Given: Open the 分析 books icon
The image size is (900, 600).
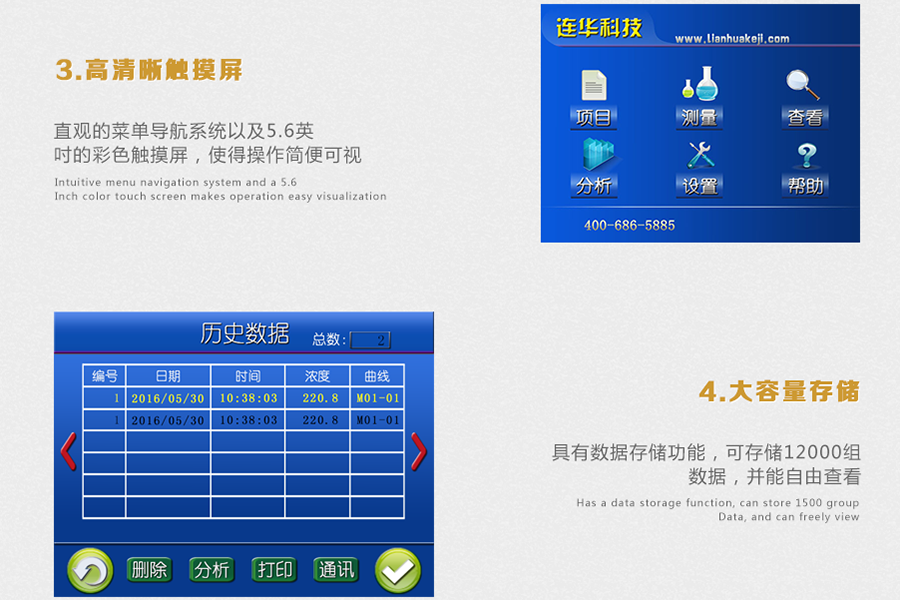Looking at the screenshot, I should [x=598, y=154].
